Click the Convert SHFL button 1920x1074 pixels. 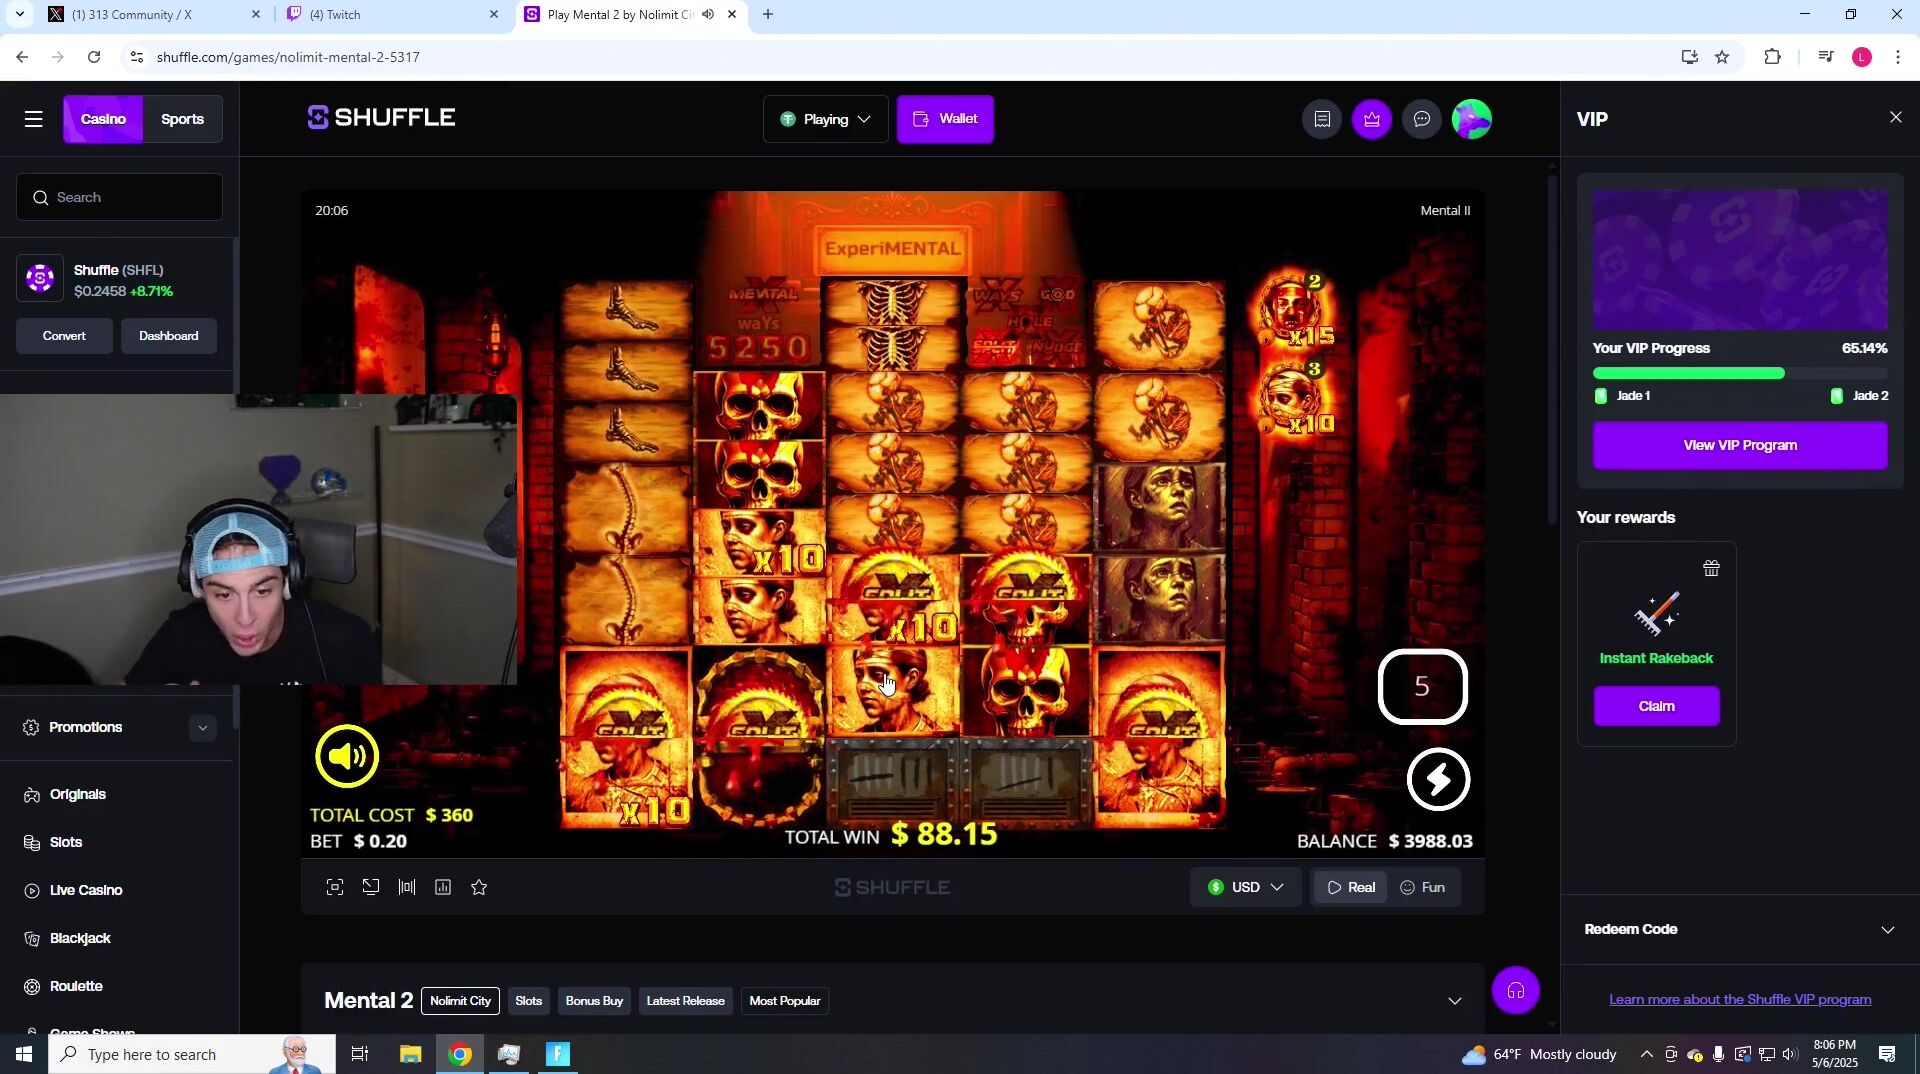(64, 336)
